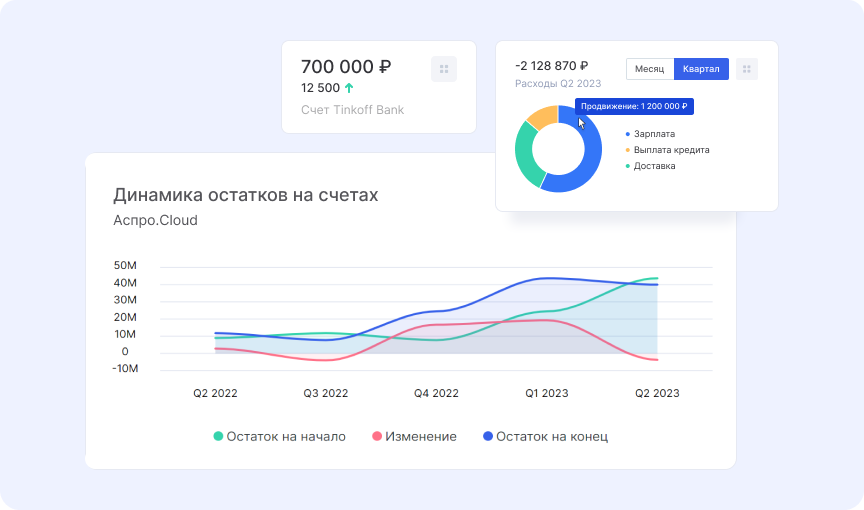Click the grid icon on the Tinkoff Bank card

444,69
